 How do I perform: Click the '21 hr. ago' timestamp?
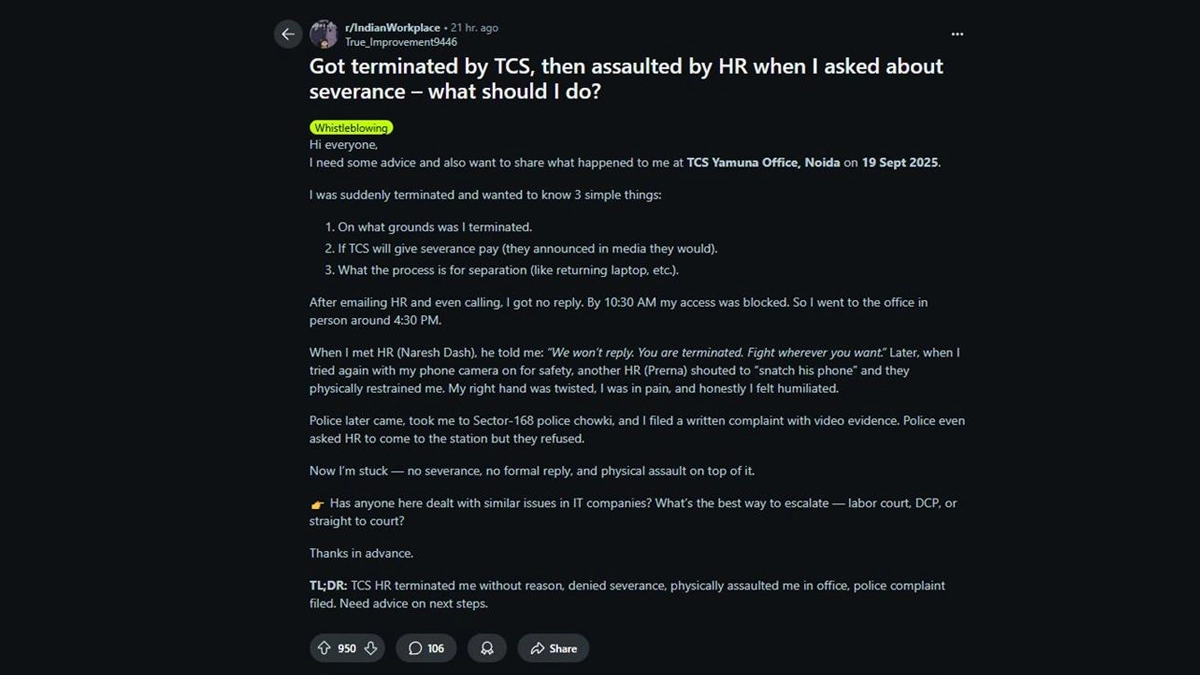click(x=474, y=28)
